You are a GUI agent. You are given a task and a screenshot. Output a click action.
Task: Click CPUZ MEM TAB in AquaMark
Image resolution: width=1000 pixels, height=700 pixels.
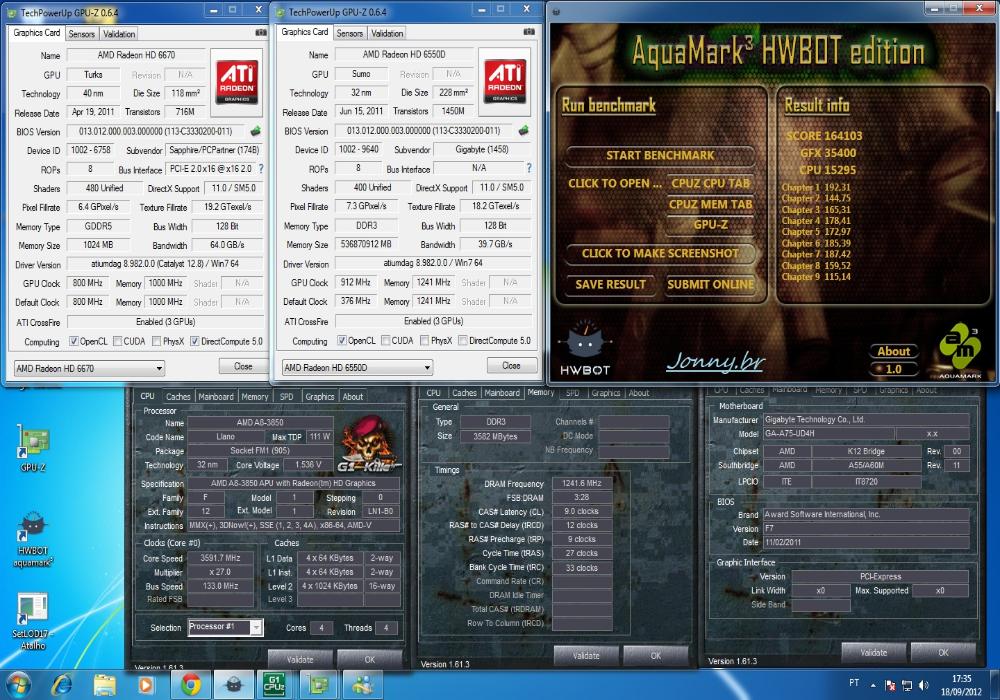[710, 205]
